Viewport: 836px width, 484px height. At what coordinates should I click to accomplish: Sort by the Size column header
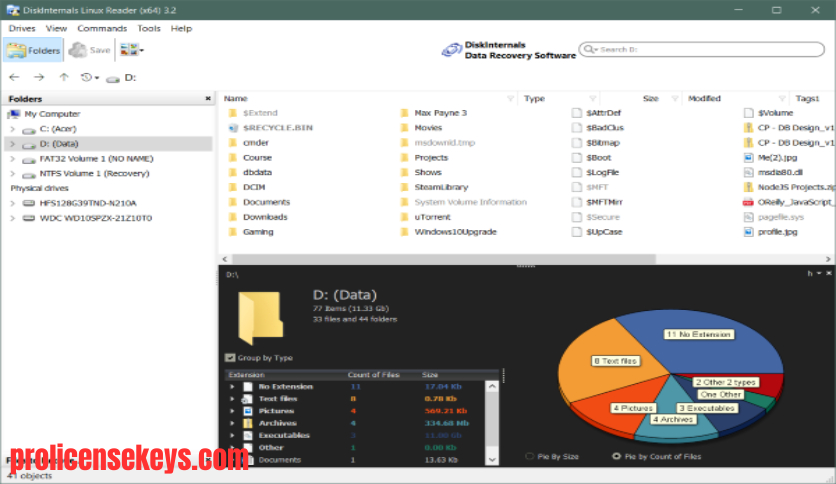pyautogui.click(x=650, y=99)
